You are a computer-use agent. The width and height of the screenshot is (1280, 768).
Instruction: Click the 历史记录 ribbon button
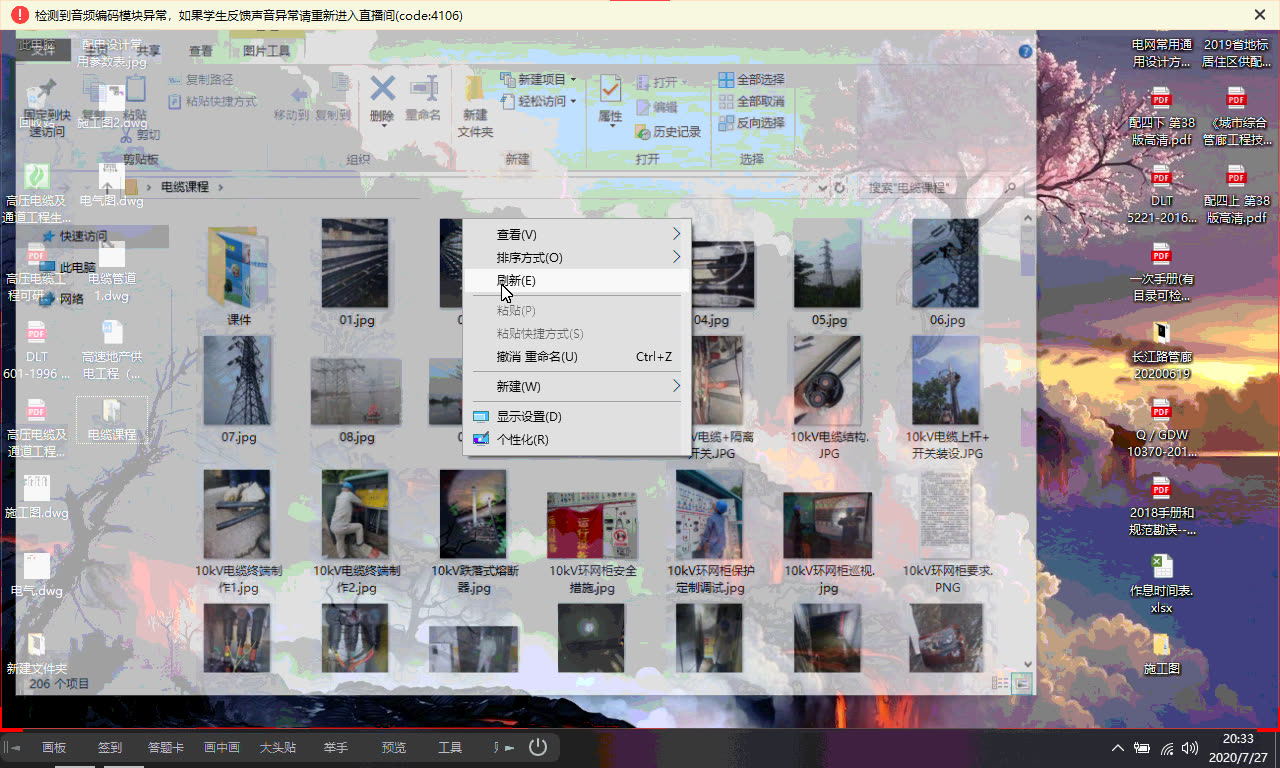pos(669,132)
